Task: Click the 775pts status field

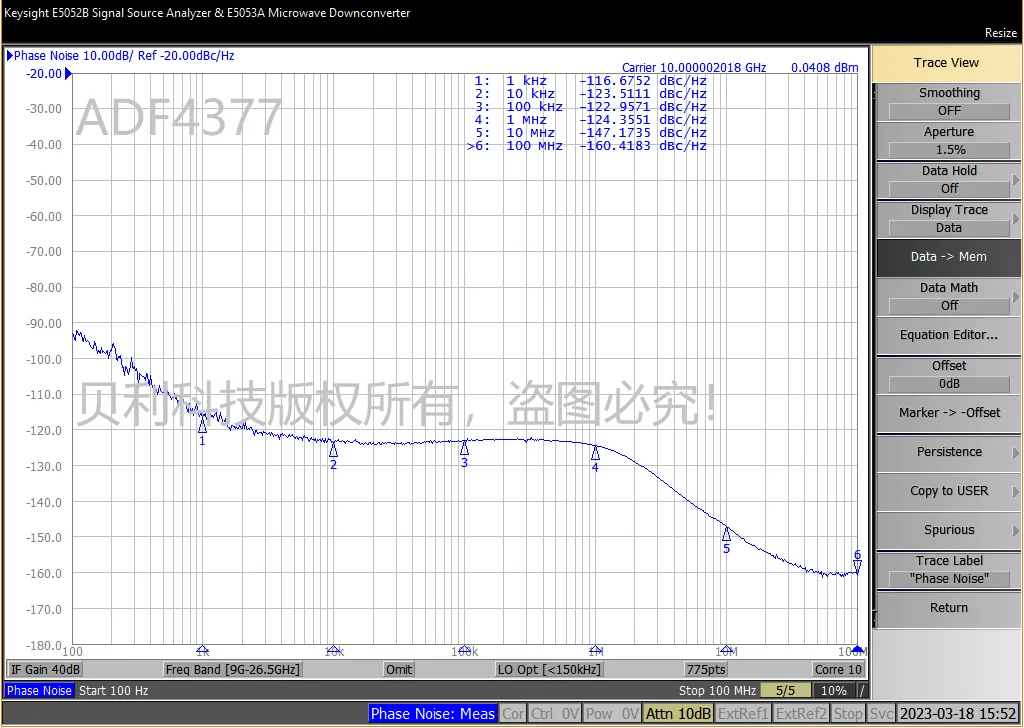Action: click(x=706, y=670)
